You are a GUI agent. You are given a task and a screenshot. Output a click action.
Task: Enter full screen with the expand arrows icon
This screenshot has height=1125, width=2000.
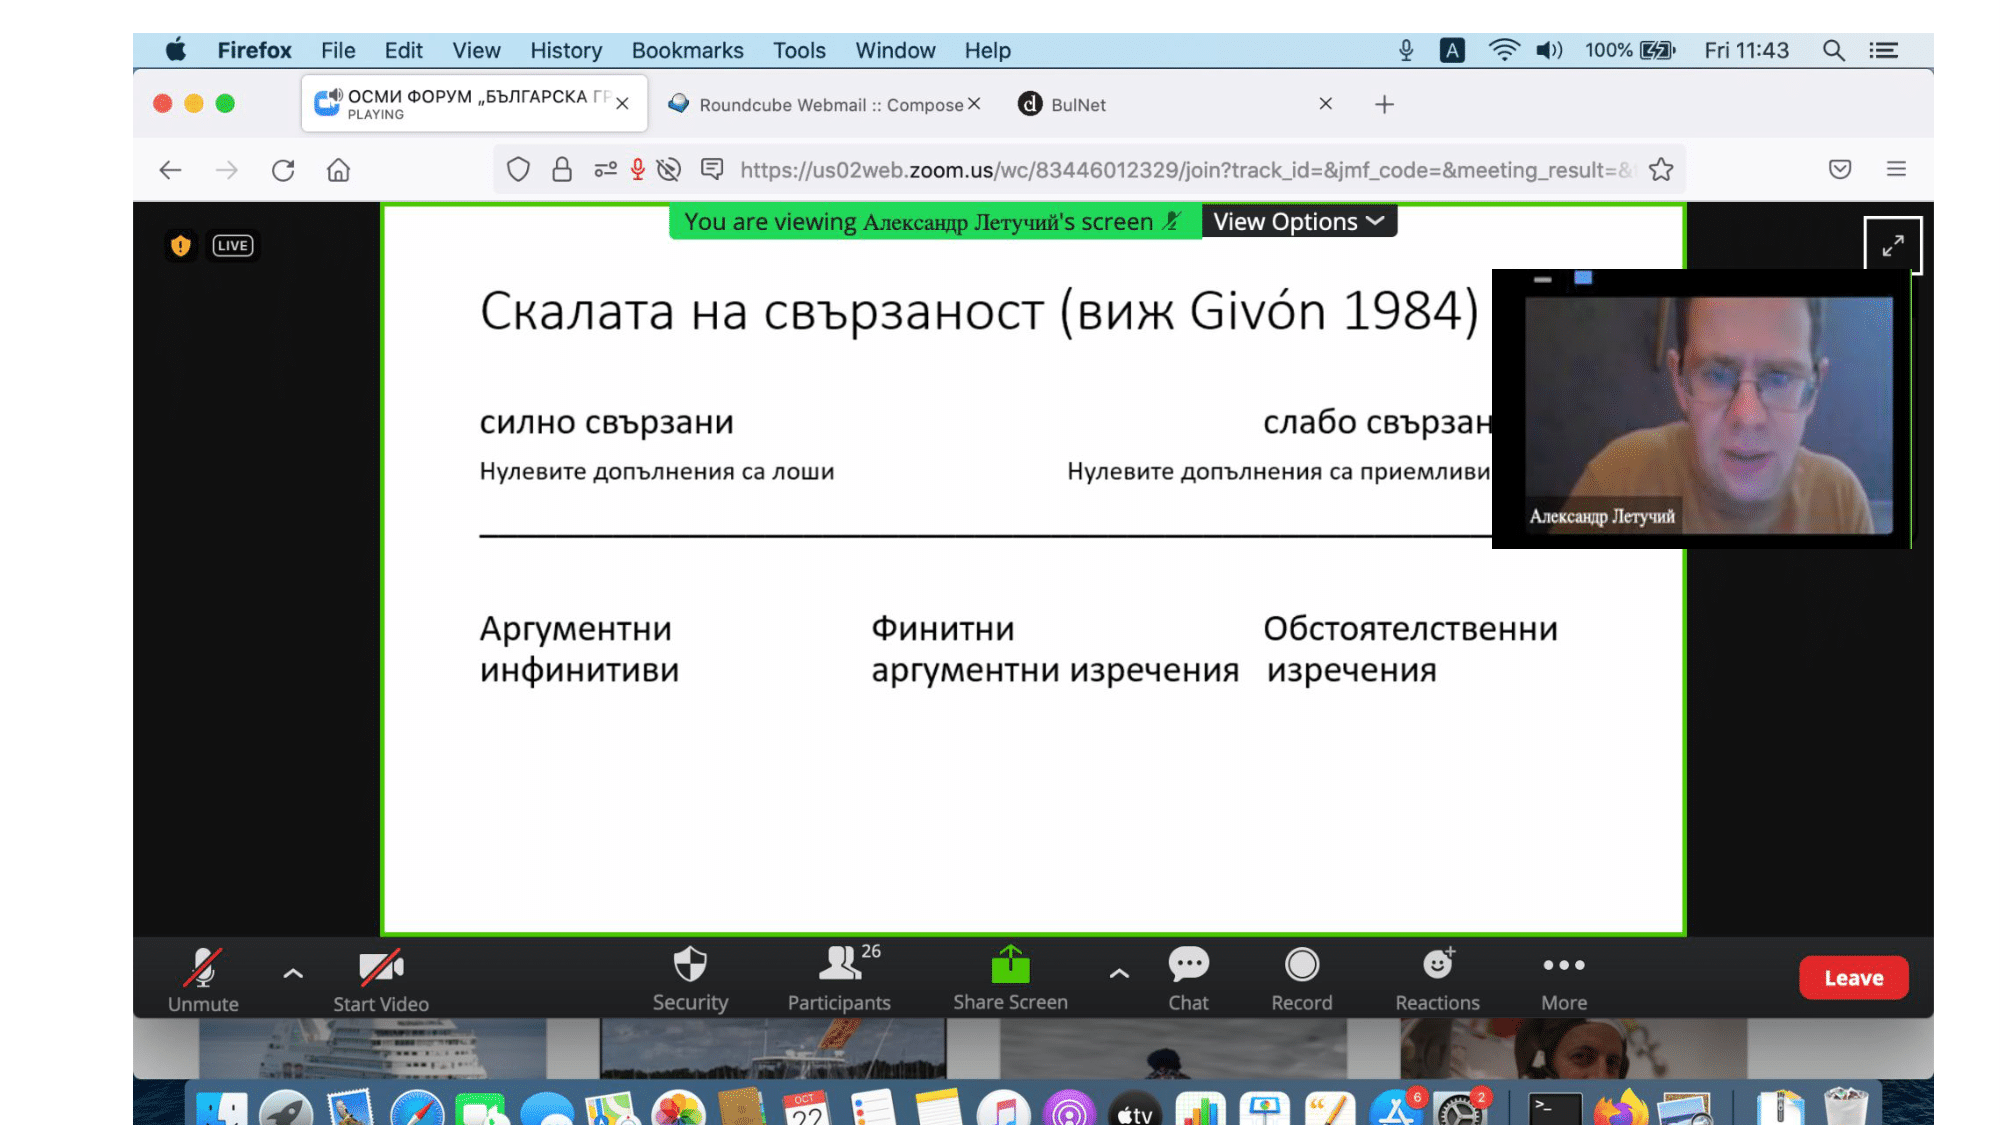1892,246
